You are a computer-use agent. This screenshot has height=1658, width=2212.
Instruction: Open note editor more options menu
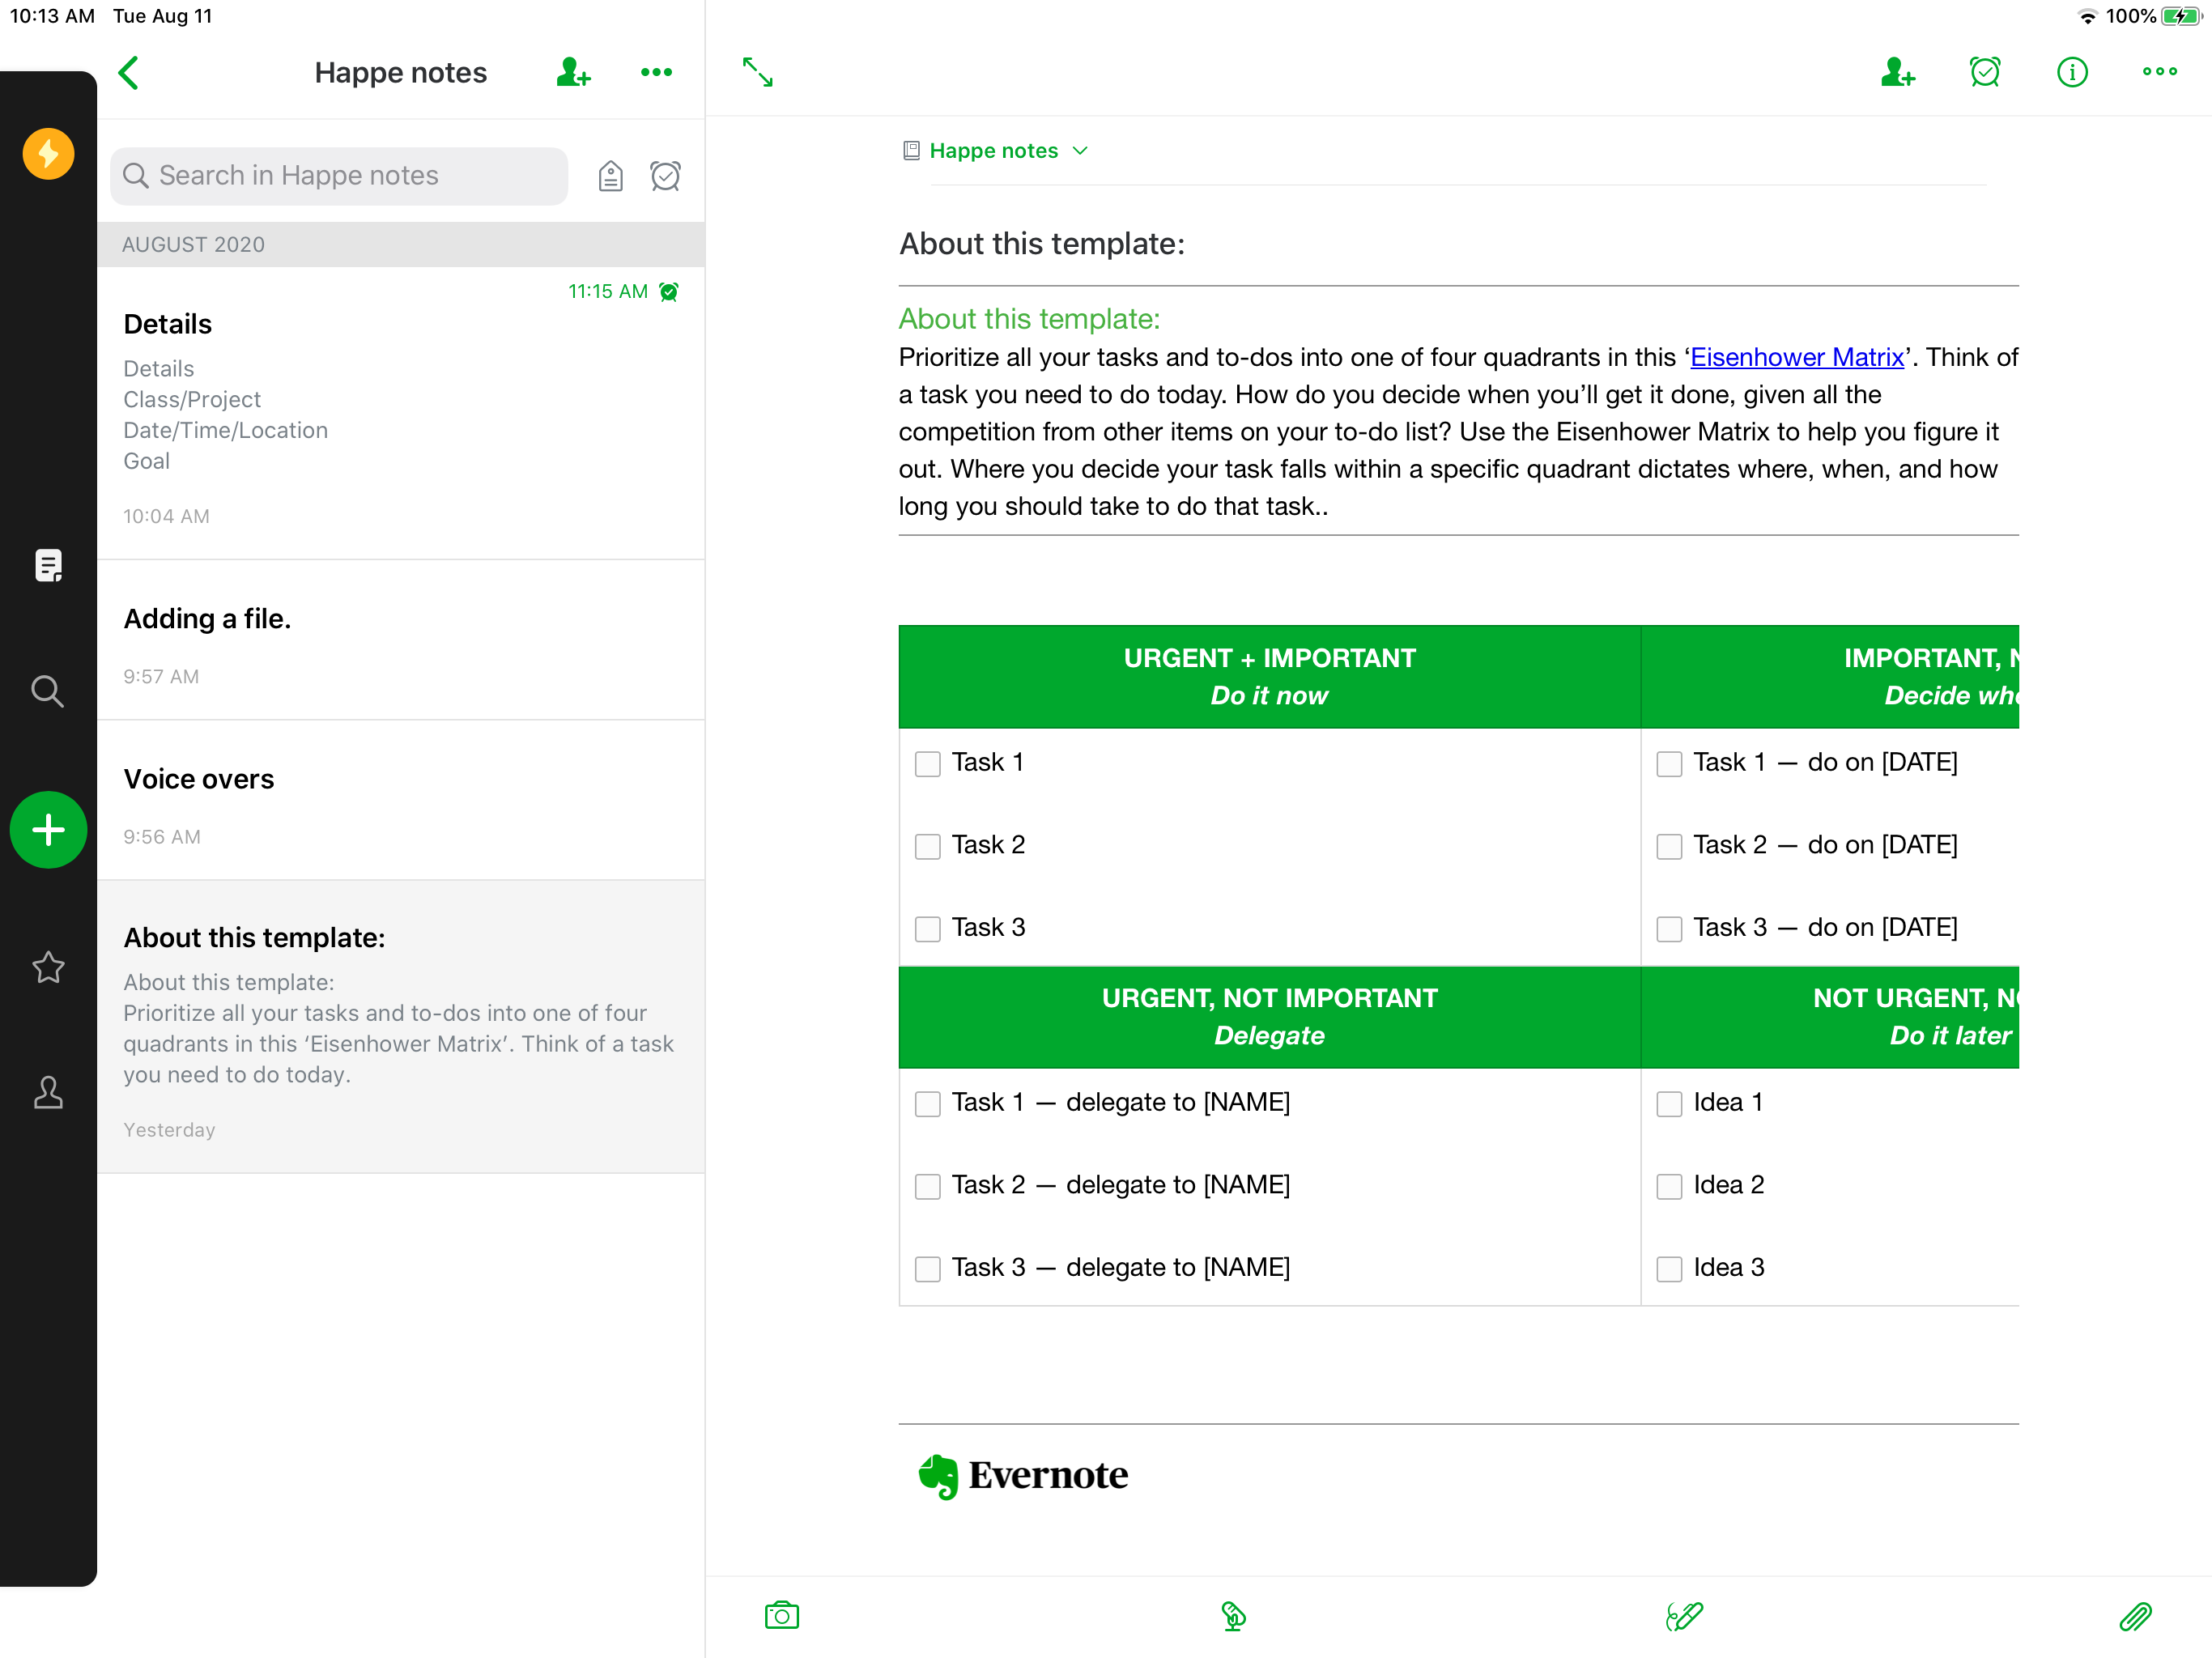click(2159, 72)
